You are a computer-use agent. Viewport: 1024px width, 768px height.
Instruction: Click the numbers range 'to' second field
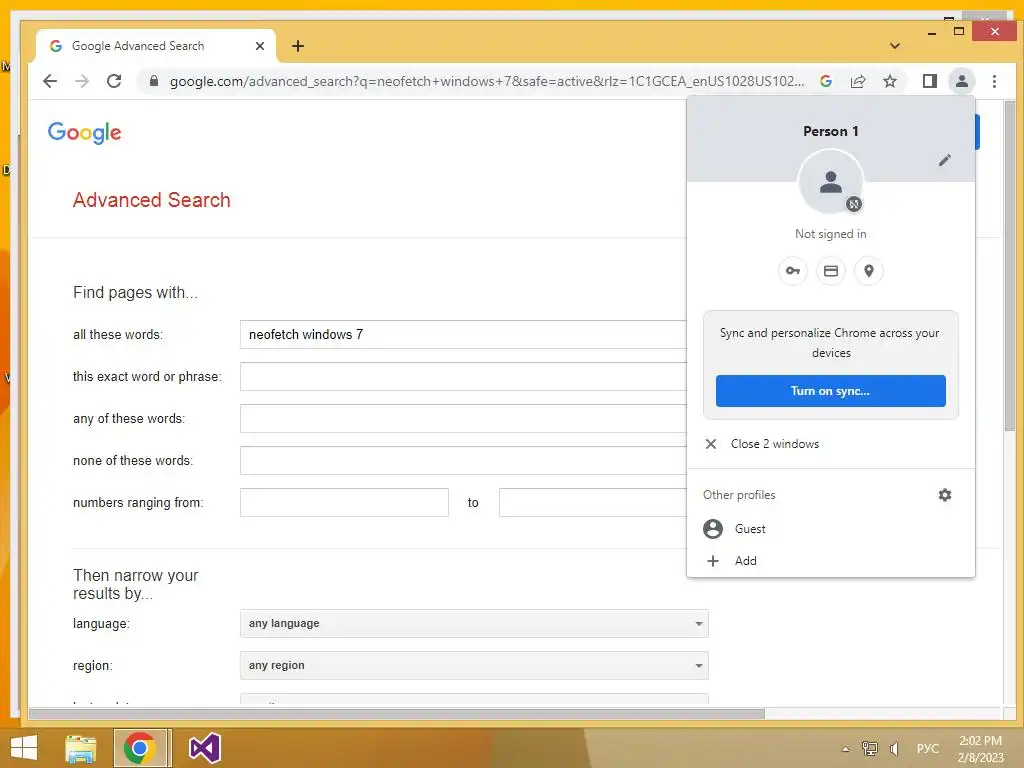593,503
